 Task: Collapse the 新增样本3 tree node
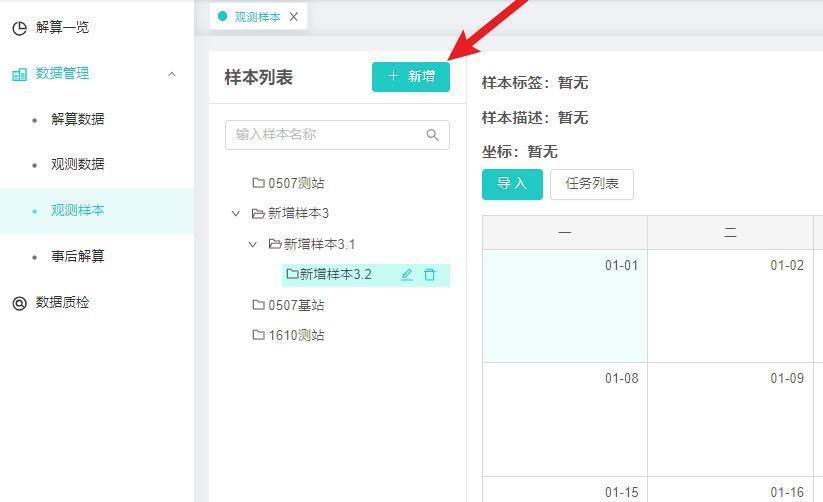coord(236,214)
